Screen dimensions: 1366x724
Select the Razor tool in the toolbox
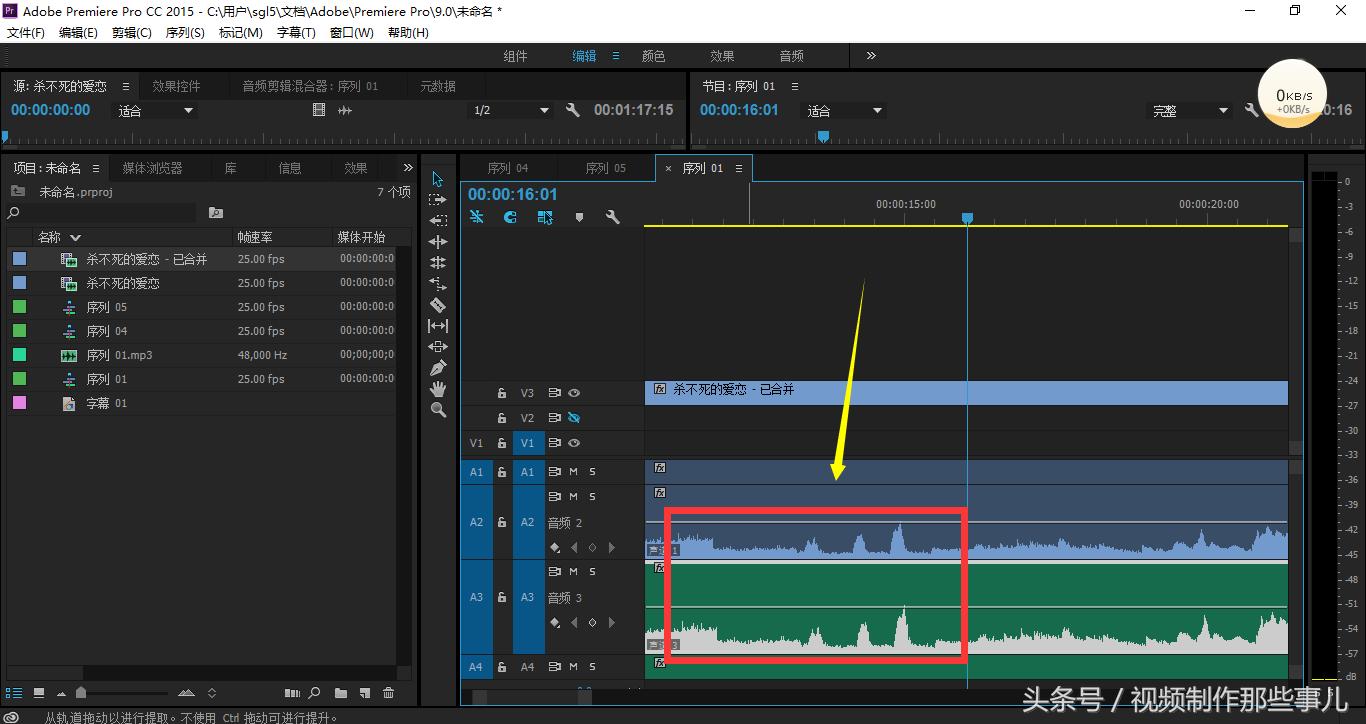pyautogui.click(x=437, y=305)
